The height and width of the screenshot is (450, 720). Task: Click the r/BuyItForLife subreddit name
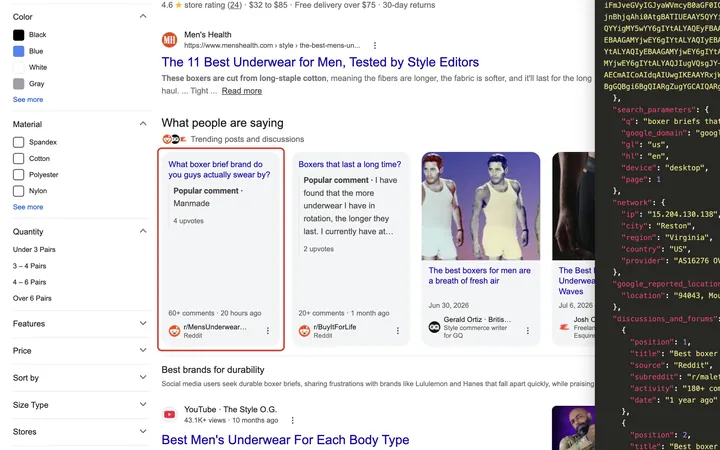335,327
